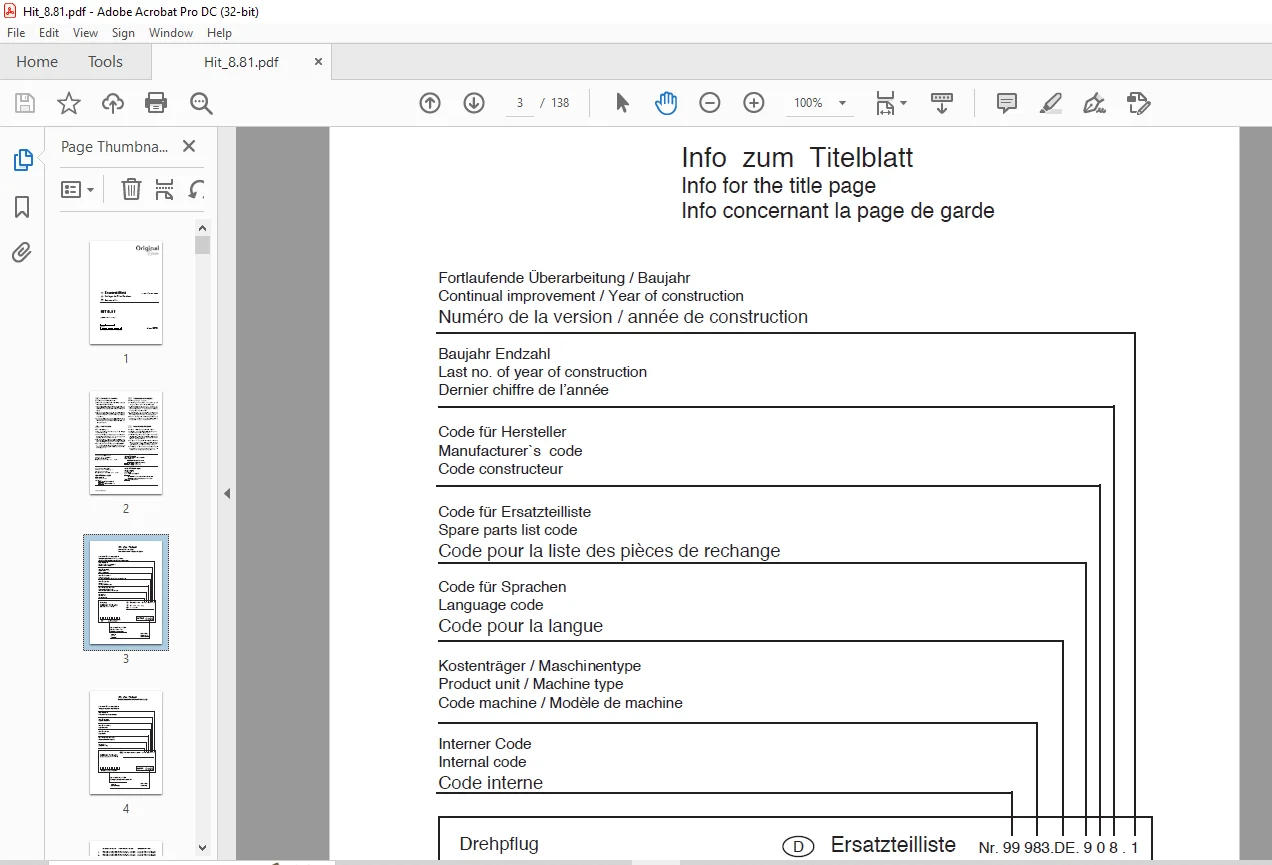Open the Edit menu
Screen dimensions: 1272x865
(x=49, y=33)
